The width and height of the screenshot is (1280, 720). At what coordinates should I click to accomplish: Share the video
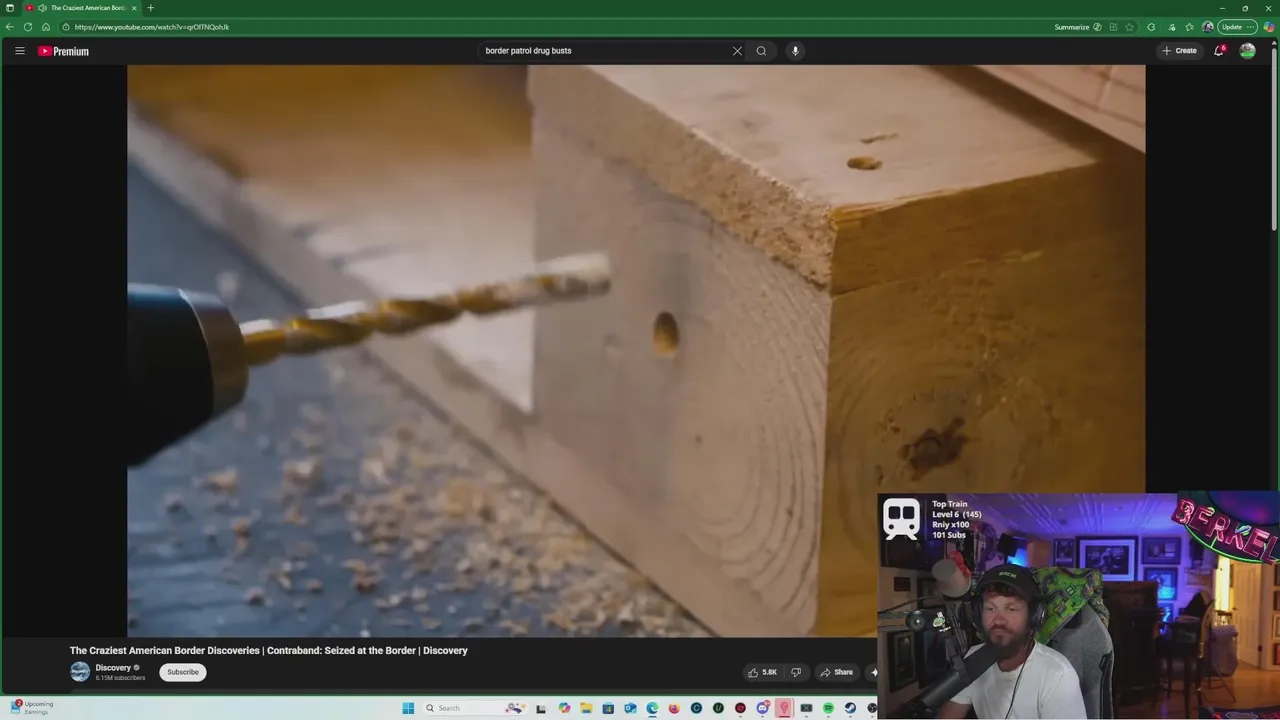[836, 672]
